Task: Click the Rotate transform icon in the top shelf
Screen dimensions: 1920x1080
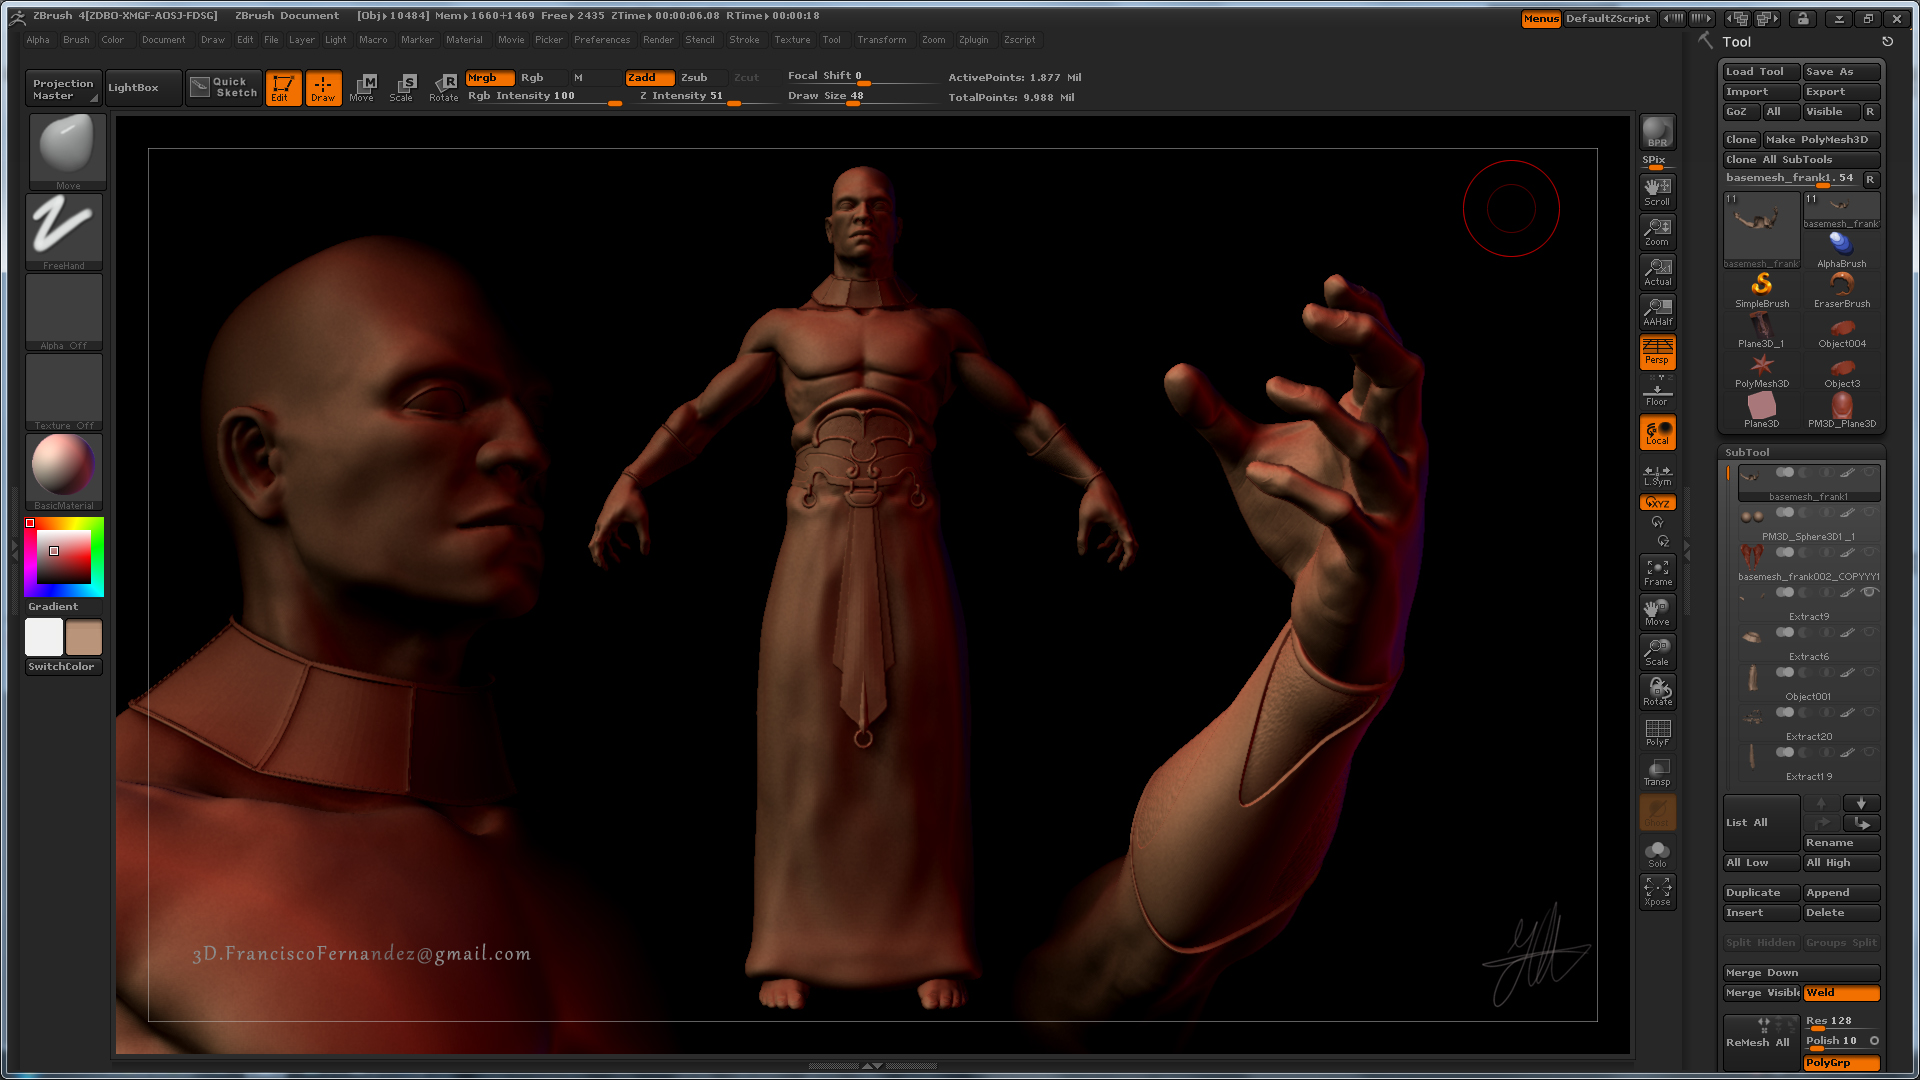Action: 443,87
